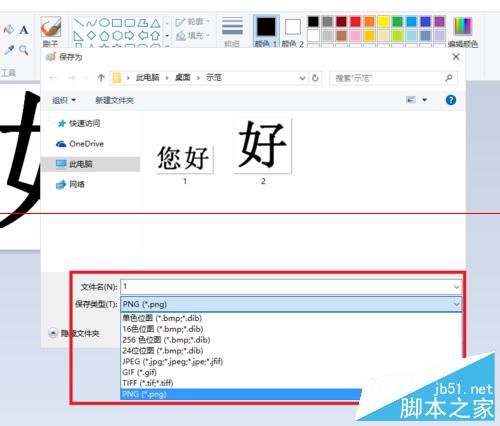
Task: Choose the Rounded rectangle shape
Action: coord(130,23)
